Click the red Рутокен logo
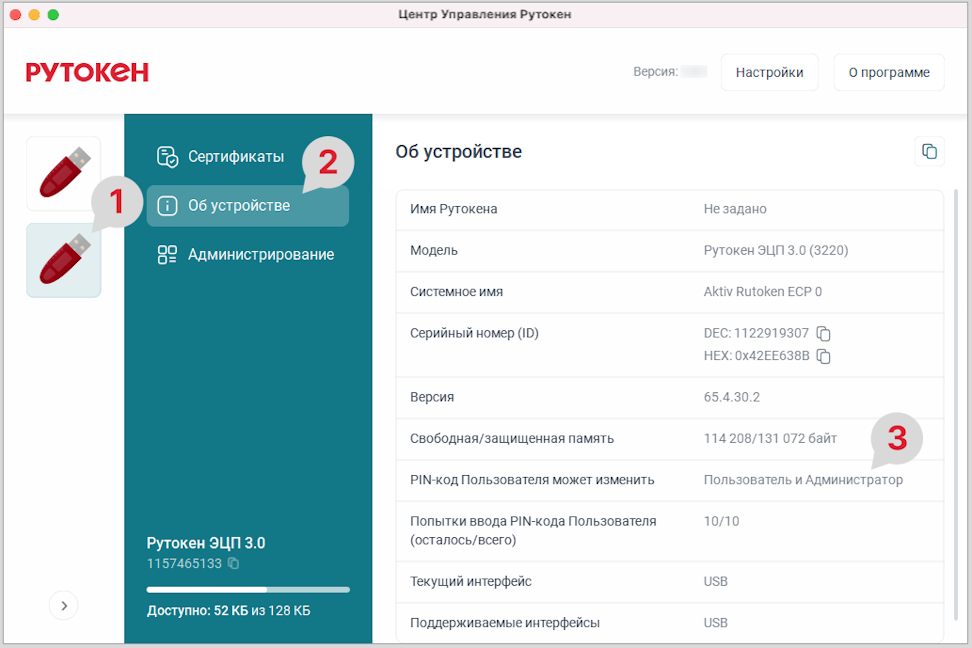 87,72
